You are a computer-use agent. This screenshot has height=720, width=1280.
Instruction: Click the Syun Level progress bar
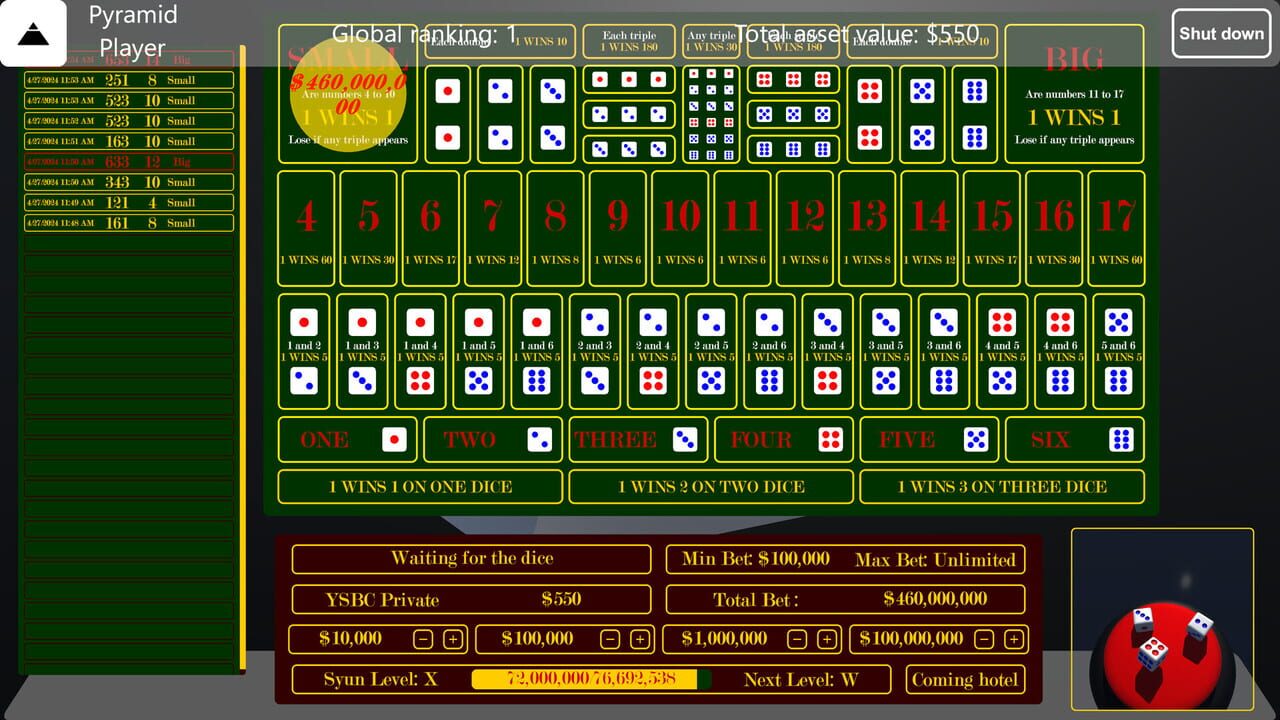(591, 680)
